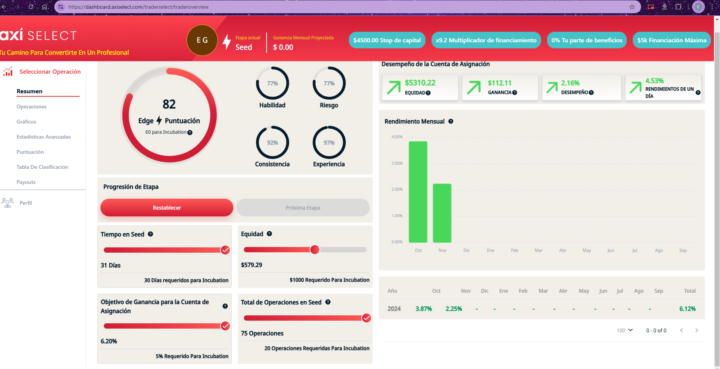Open help icon next to Desempeño label

click(x=591, y=93)
